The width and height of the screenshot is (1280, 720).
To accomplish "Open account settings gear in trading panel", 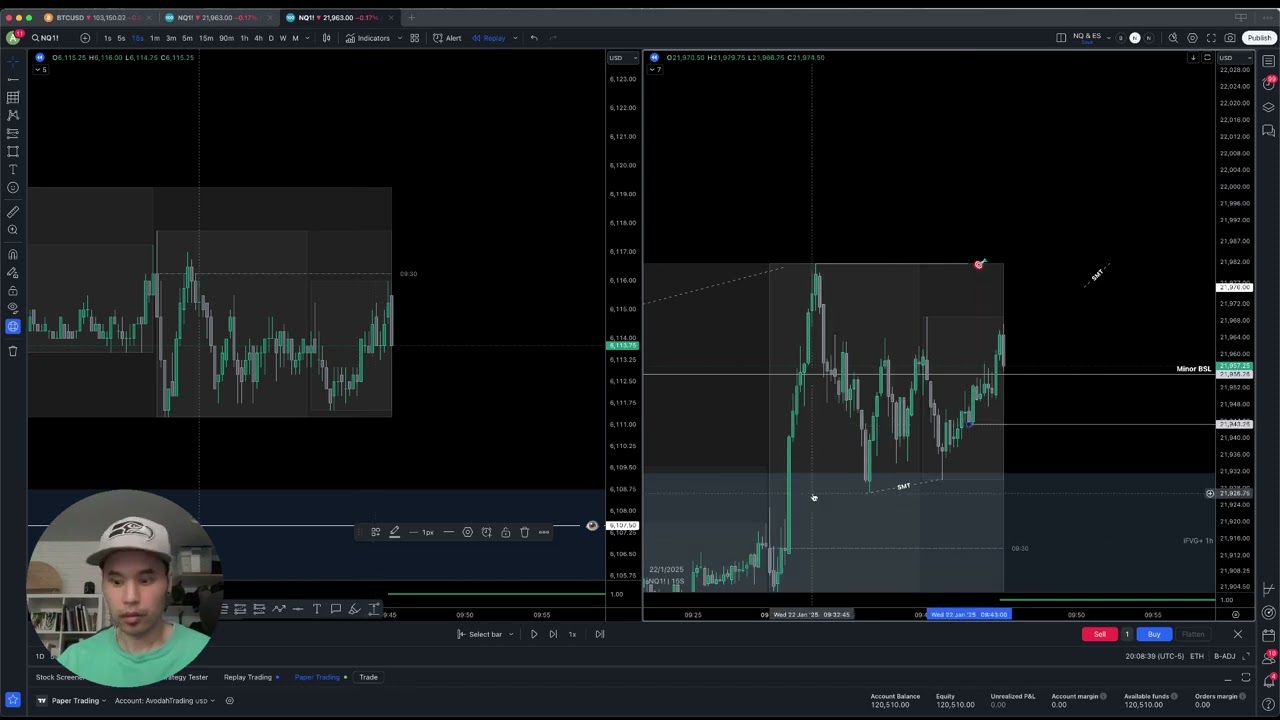I will (229, 701).
